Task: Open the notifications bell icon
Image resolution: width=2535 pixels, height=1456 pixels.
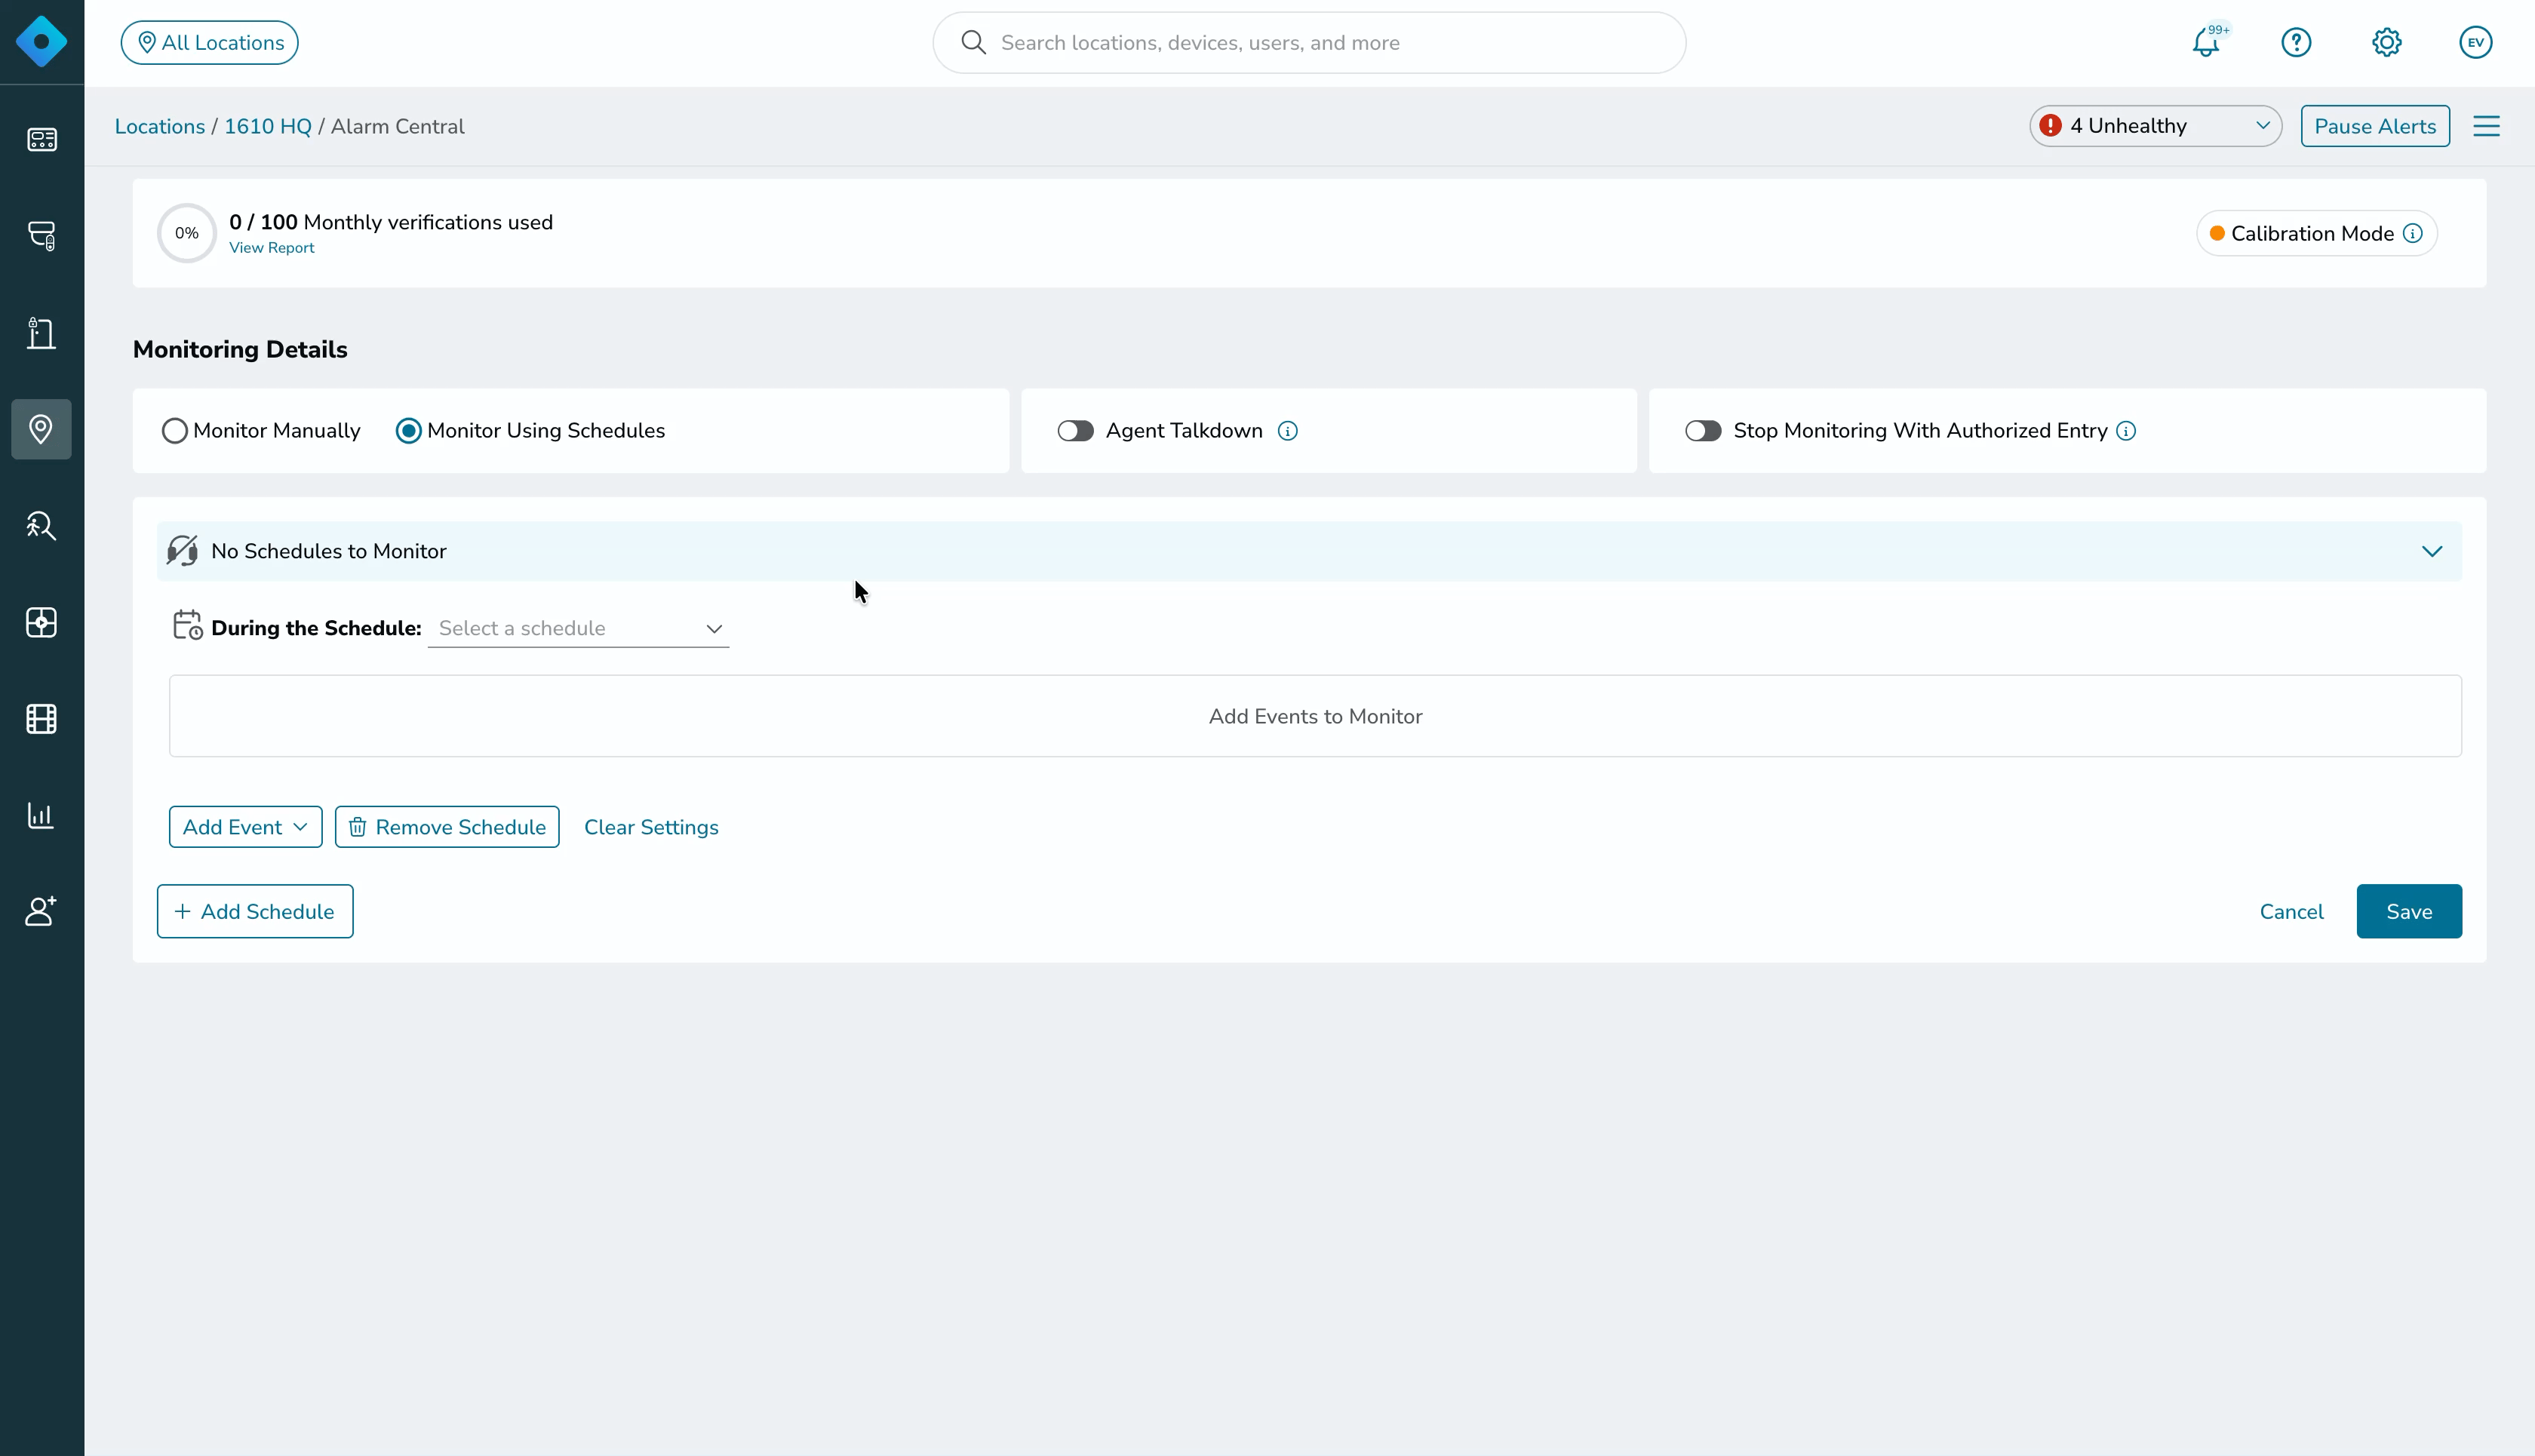Action: [2206, 43]
